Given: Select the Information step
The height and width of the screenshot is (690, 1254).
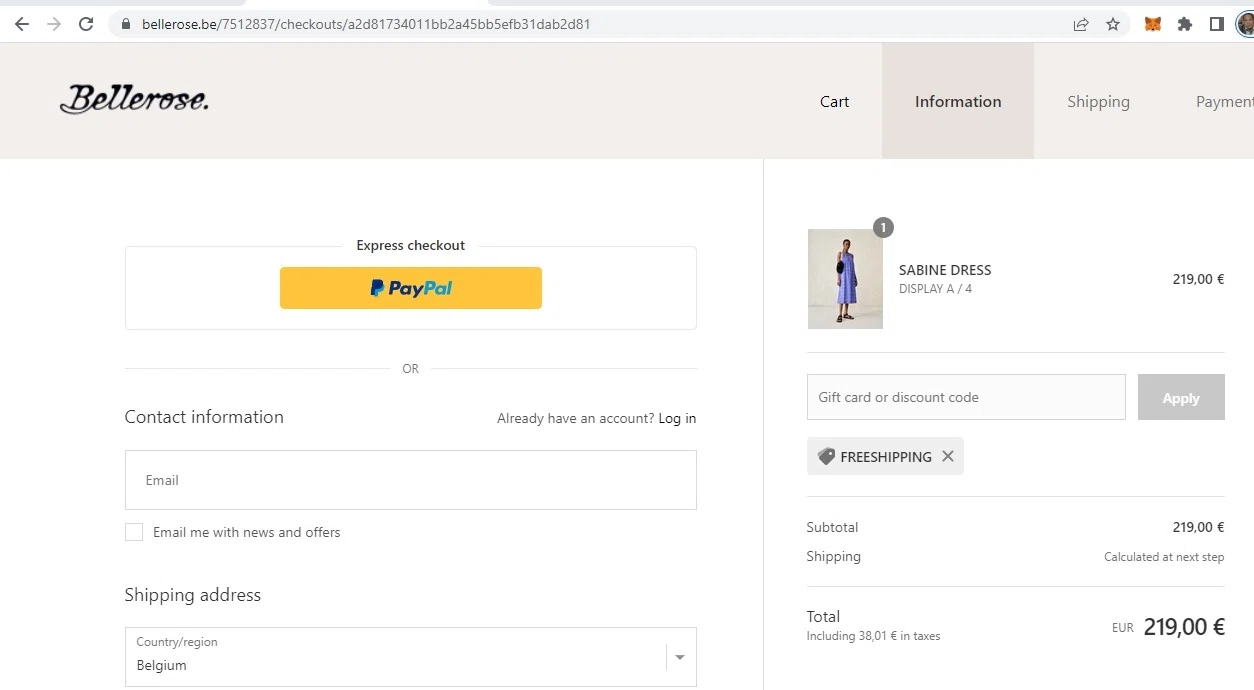Looking at the screenshot, I should click(958, 101).
